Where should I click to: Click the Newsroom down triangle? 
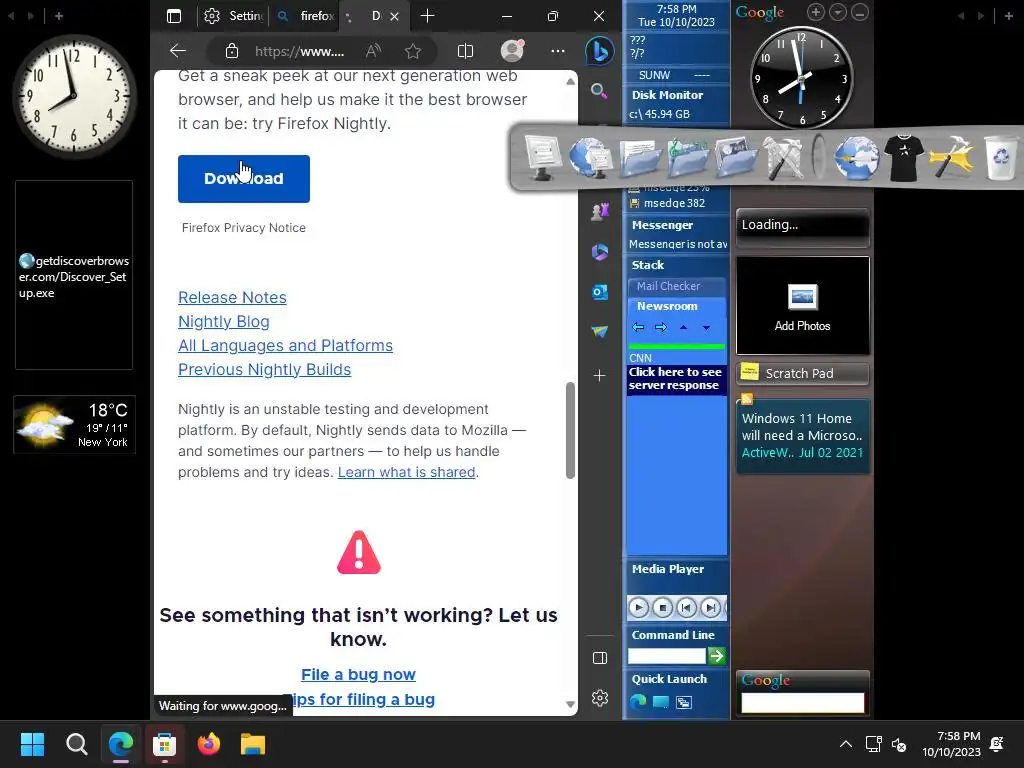tap(707, 328)
